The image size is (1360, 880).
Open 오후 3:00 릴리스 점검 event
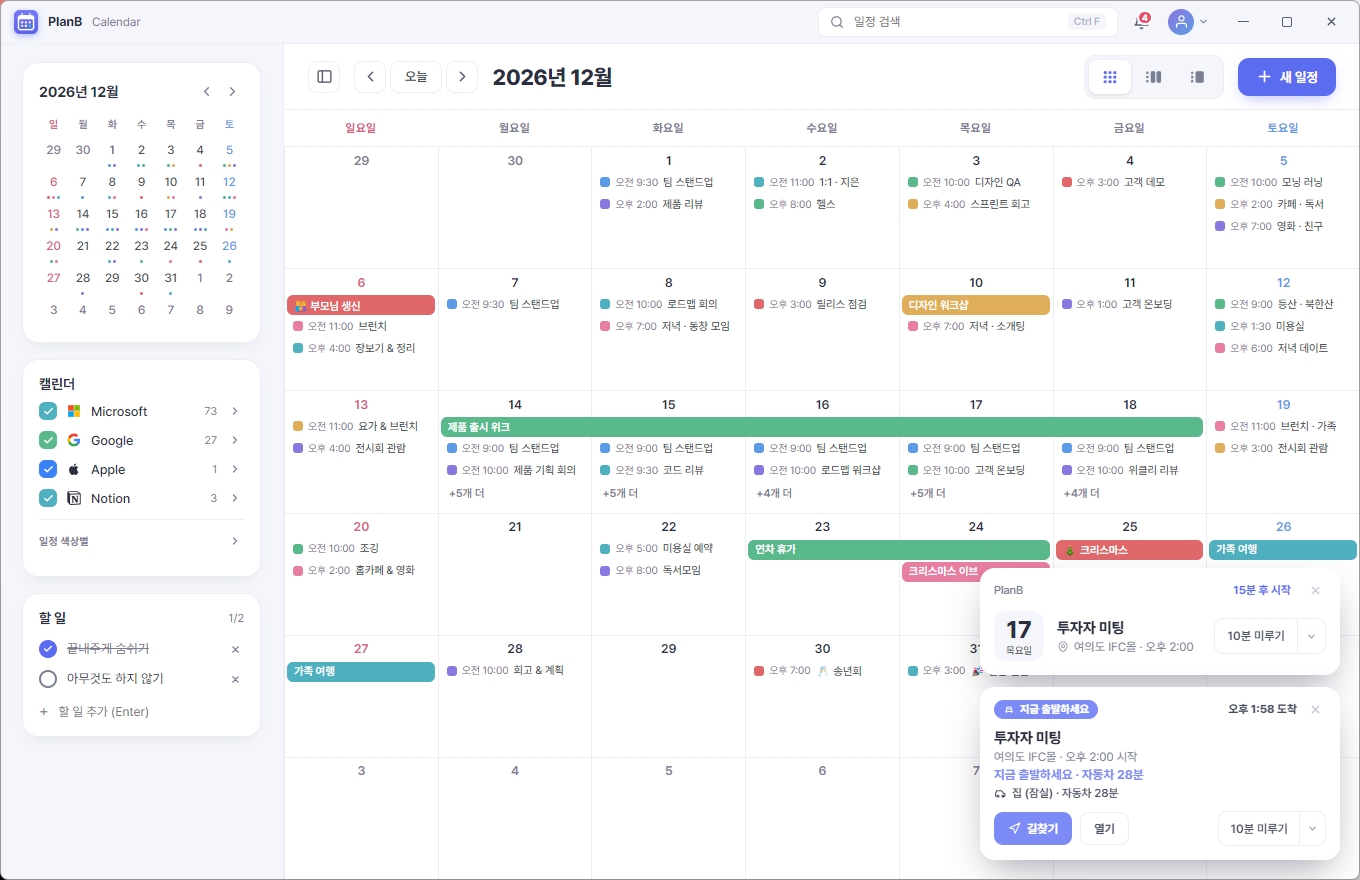click(x=822, y=304)
